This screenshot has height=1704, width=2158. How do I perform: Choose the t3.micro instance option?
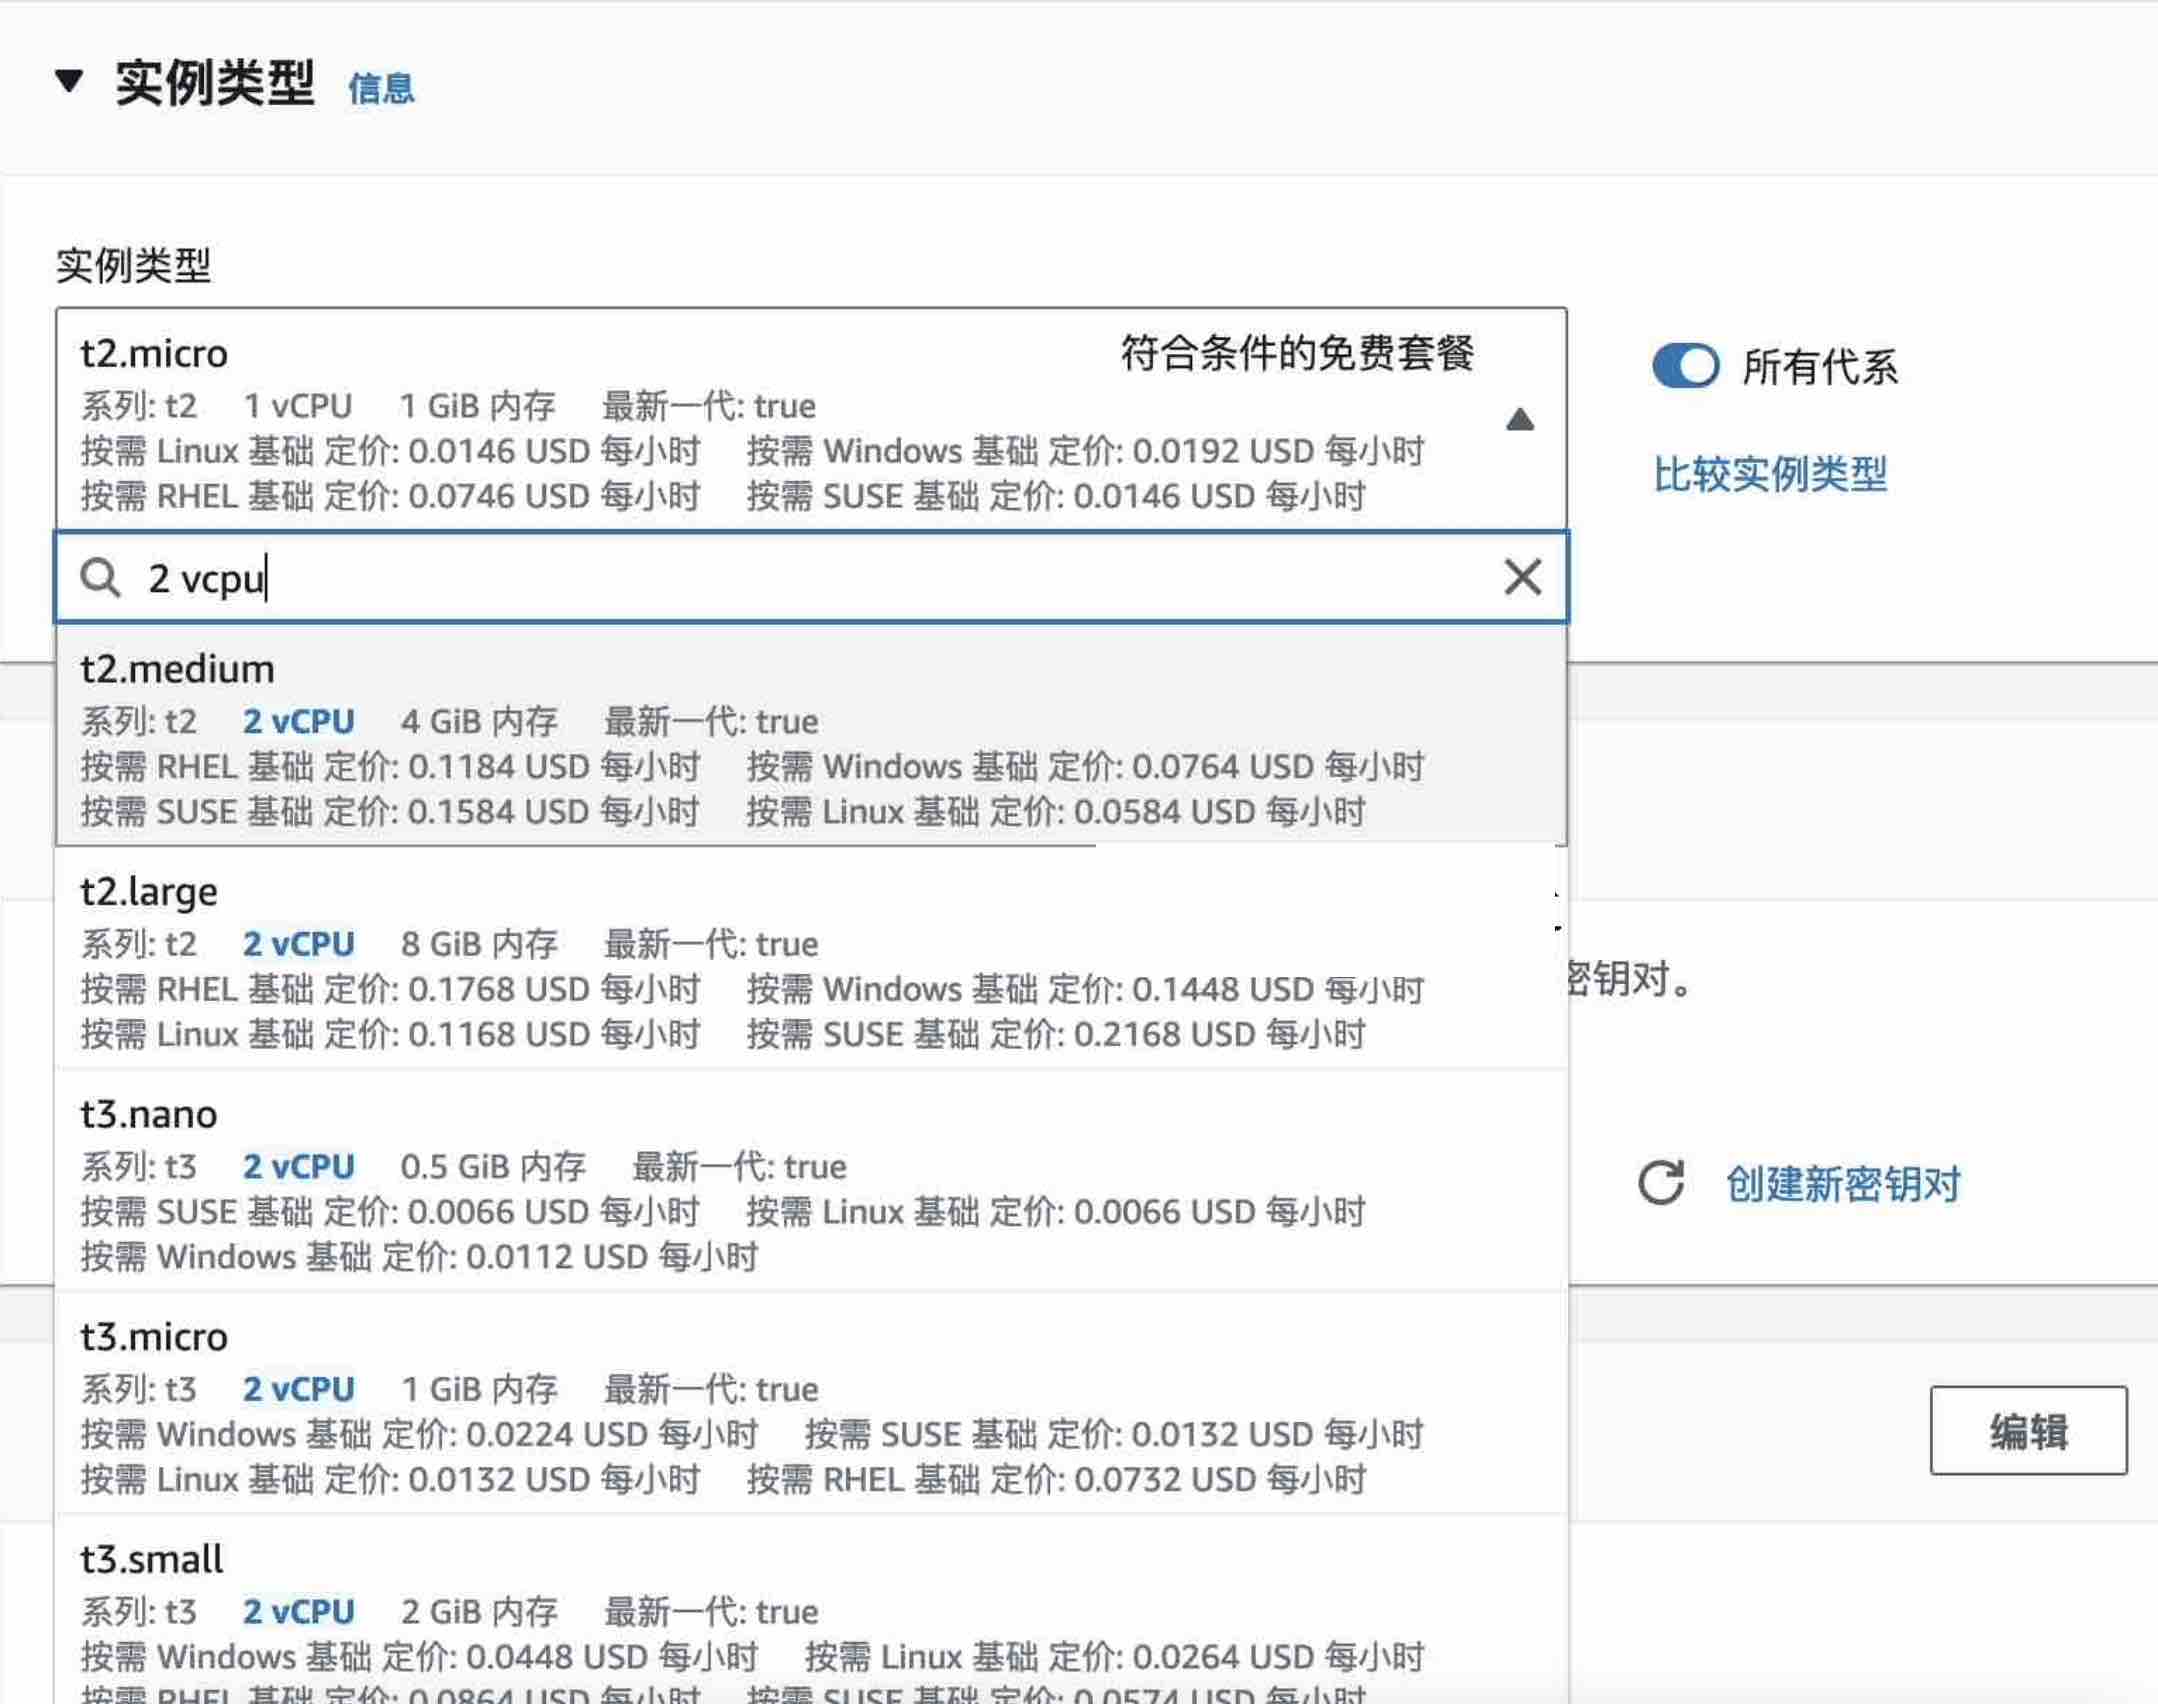(811, 1403)
